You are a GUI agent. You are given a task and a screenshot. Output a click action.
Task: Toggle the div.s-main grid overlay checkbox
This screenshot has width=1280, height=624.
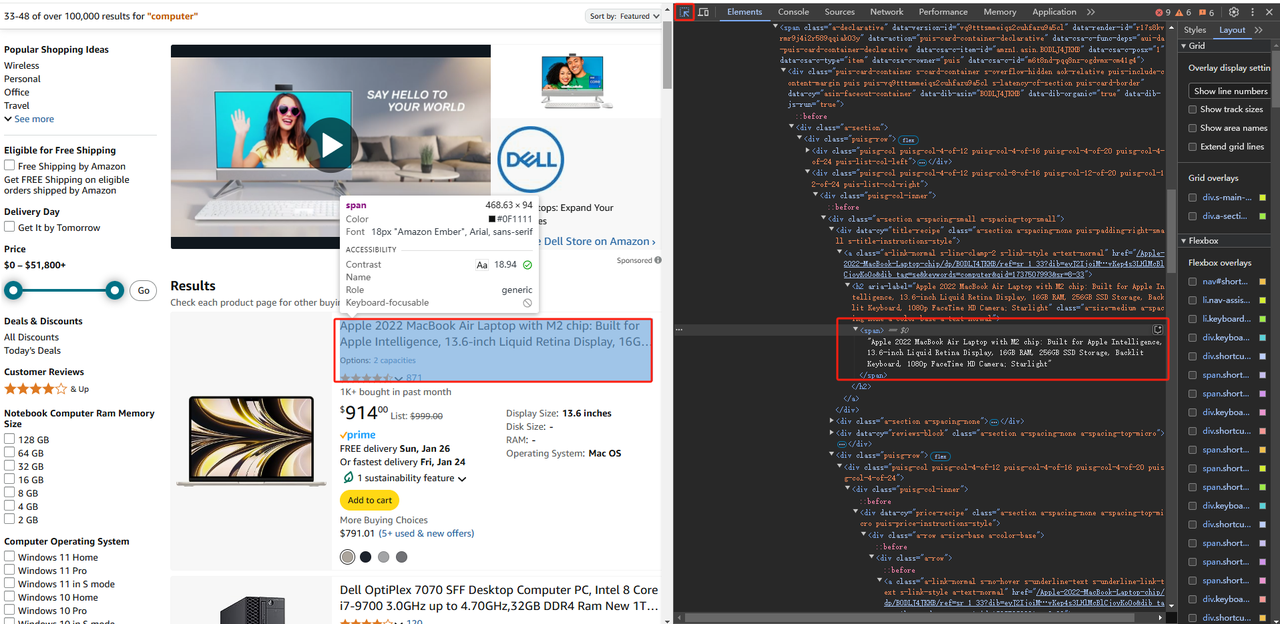point(1193,198)
